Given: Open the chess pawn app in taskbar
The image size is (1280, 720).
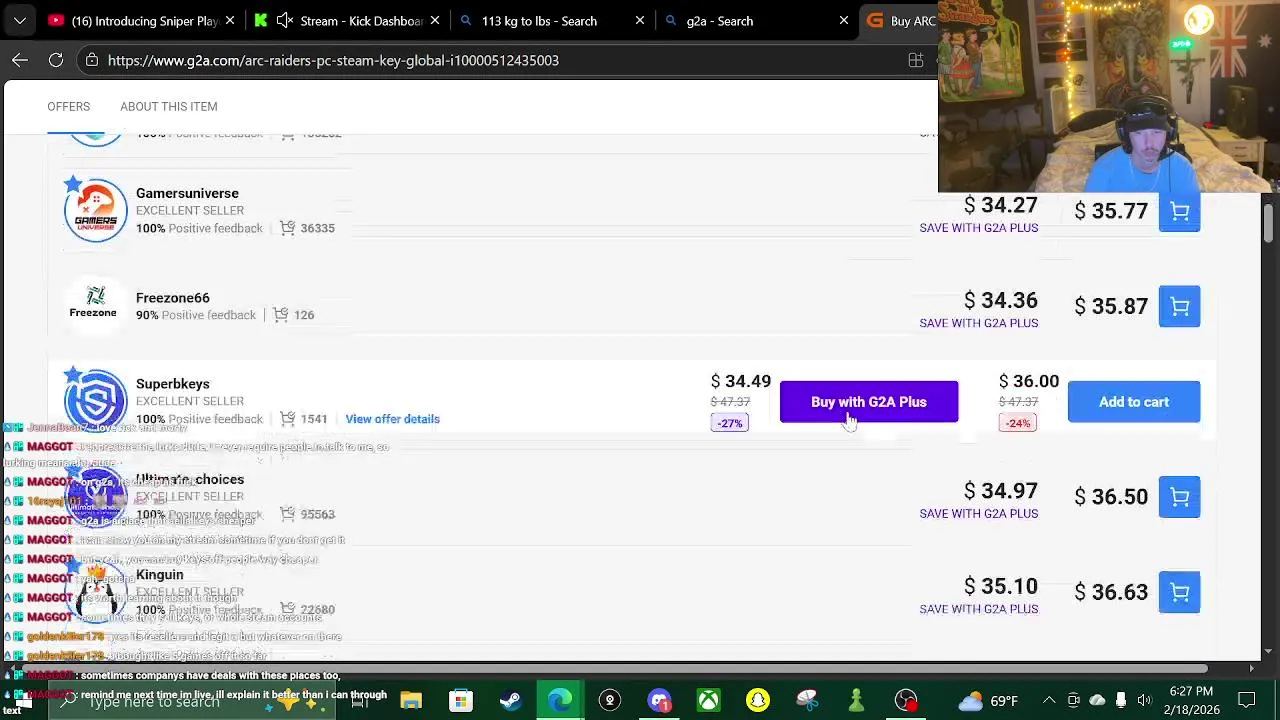Looking at the screenshot, I should coord(856,700).
